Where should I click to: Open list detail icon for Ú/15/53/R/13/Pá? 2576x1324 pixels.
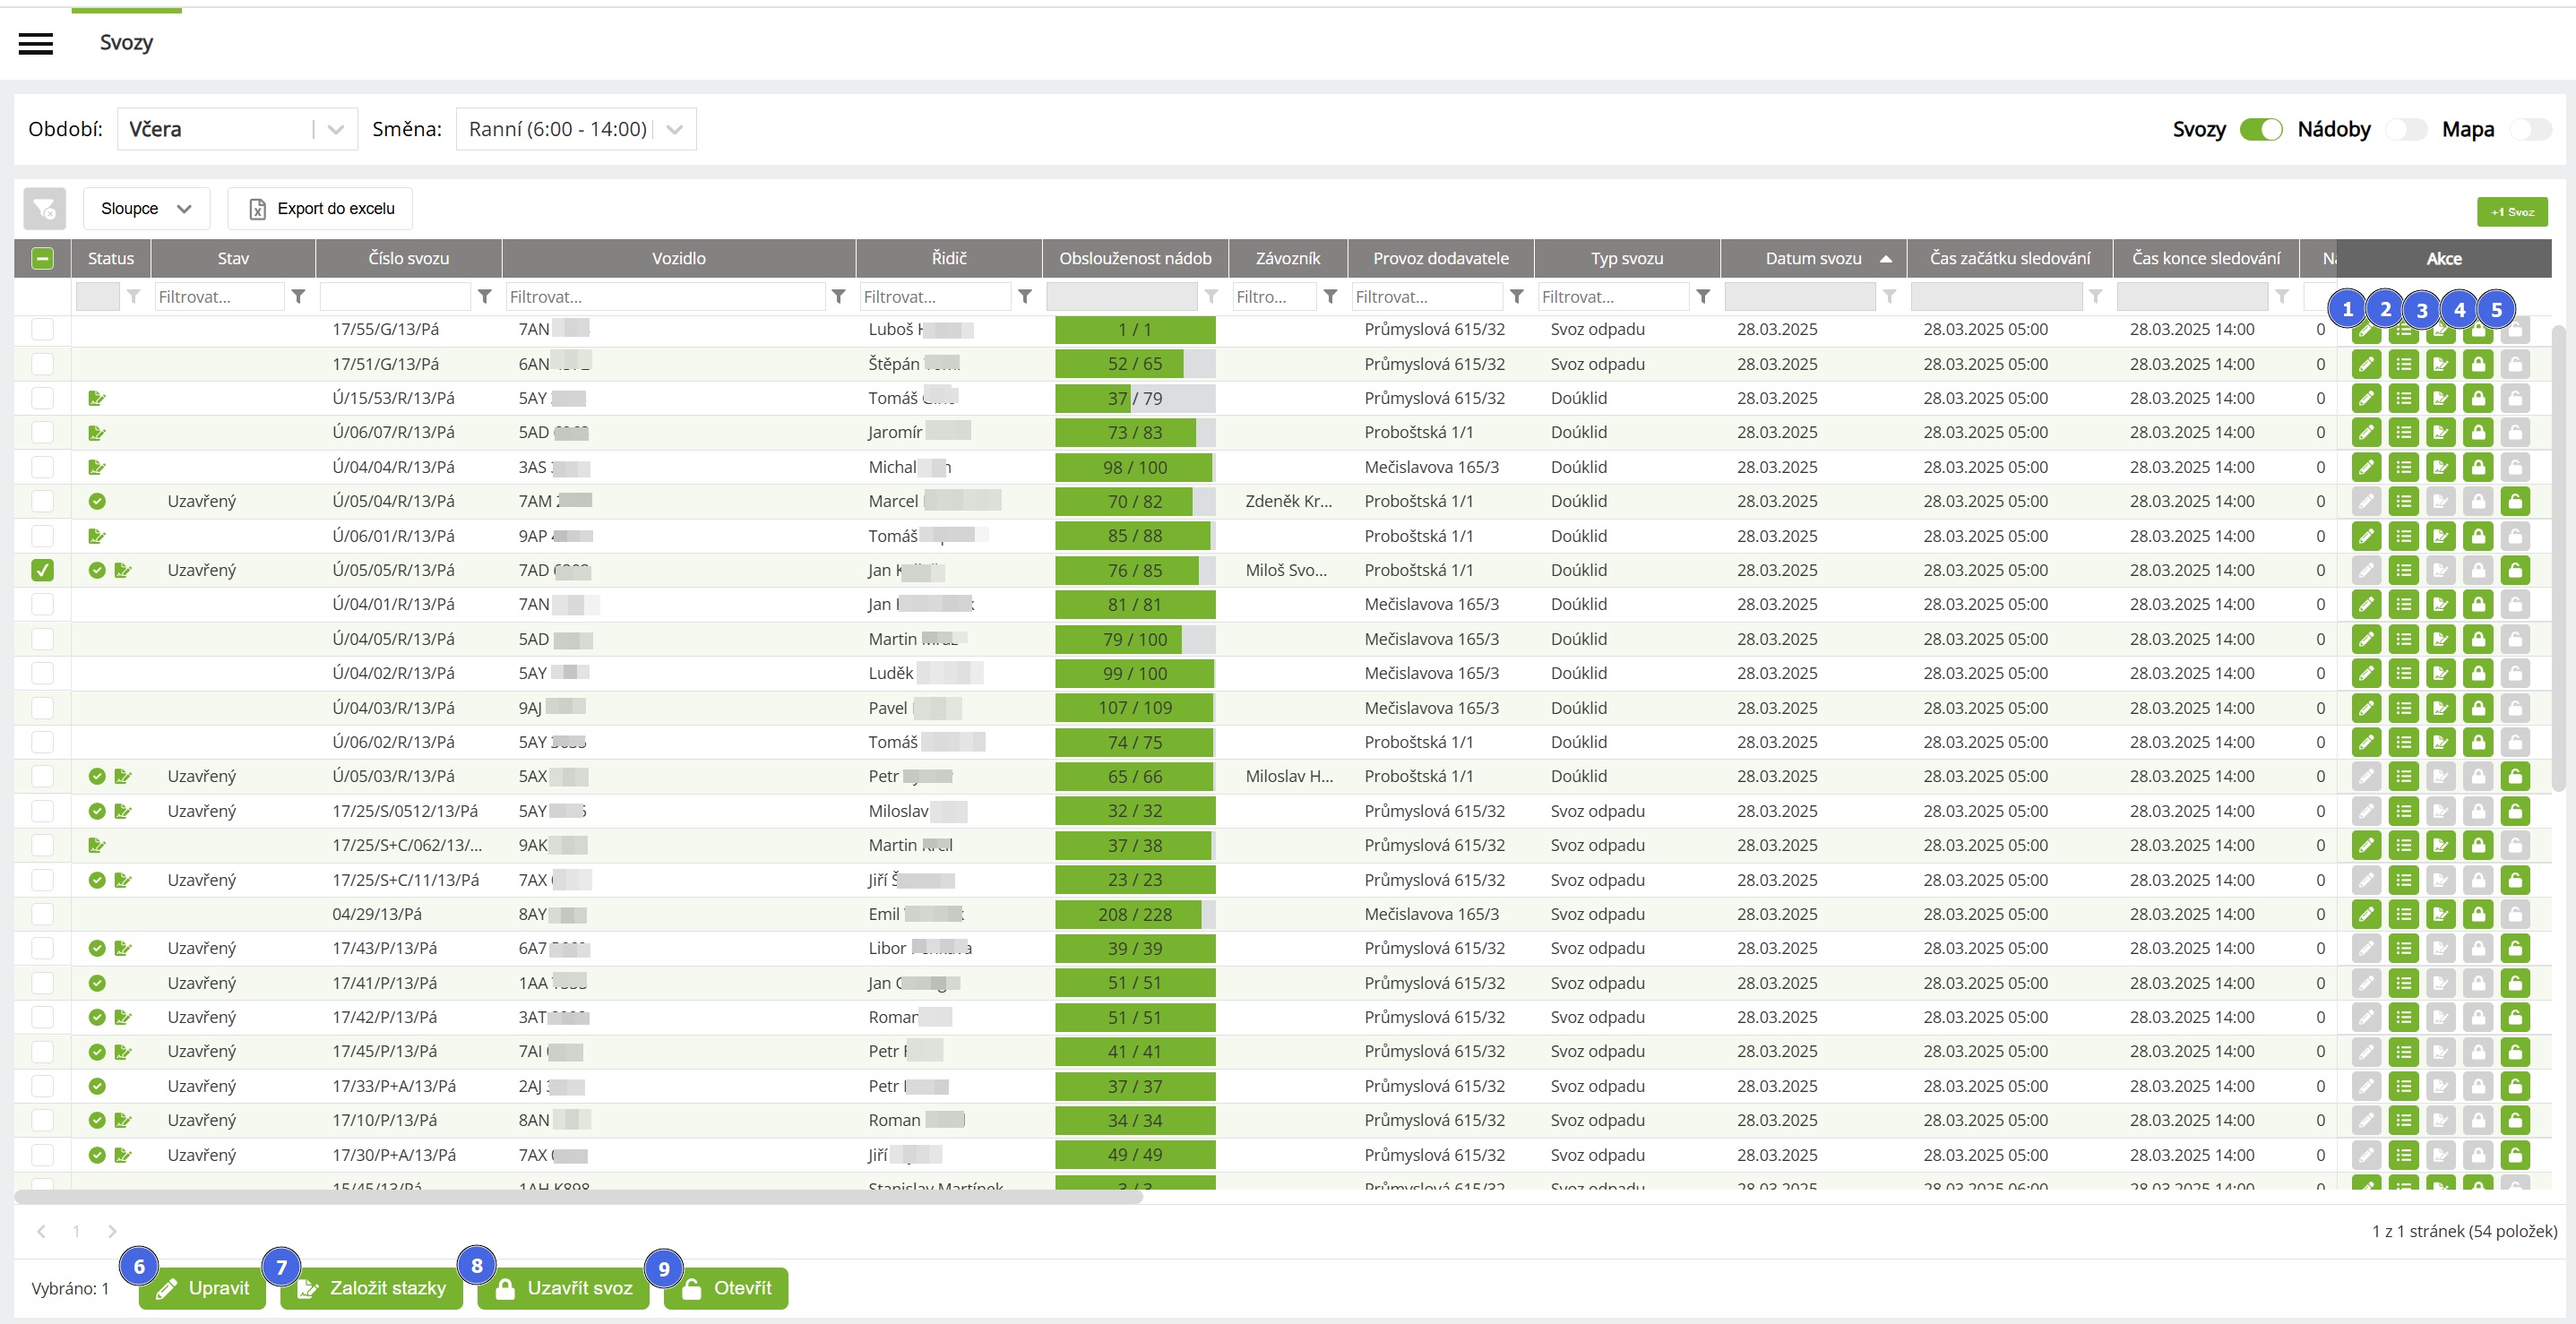(2403, 398)
